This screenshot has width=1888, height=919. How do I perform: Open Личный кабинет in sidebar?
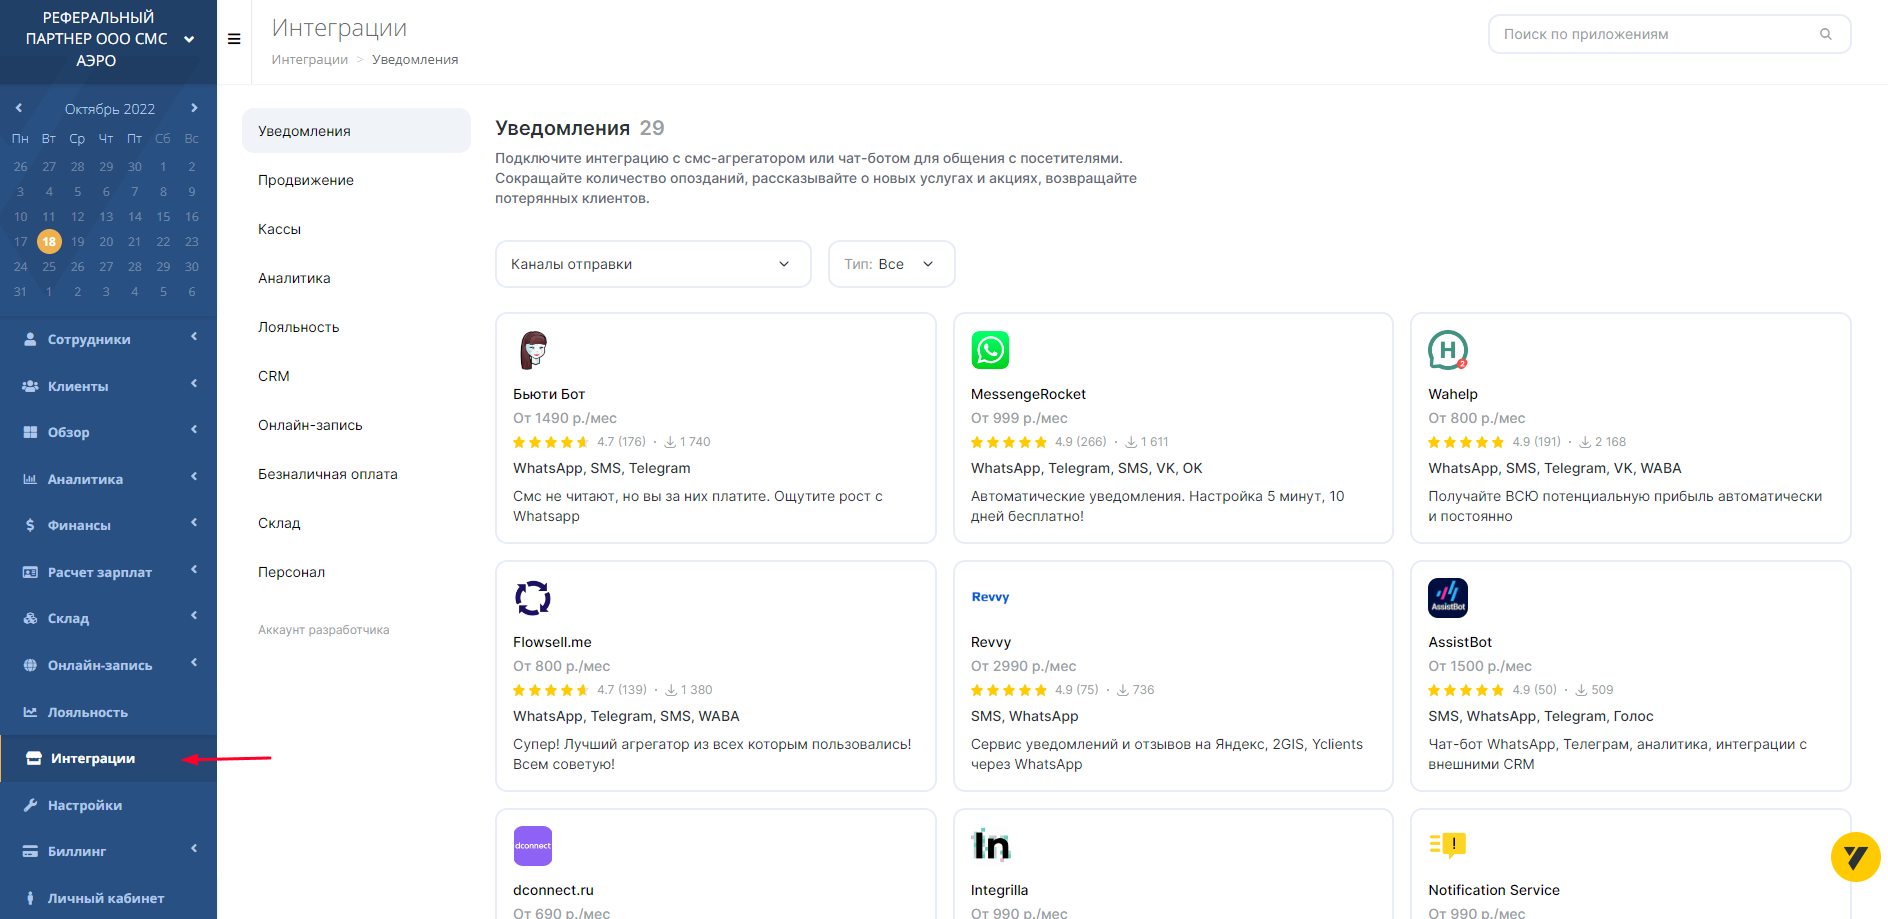pyautogui.click(x=108, y=898)
